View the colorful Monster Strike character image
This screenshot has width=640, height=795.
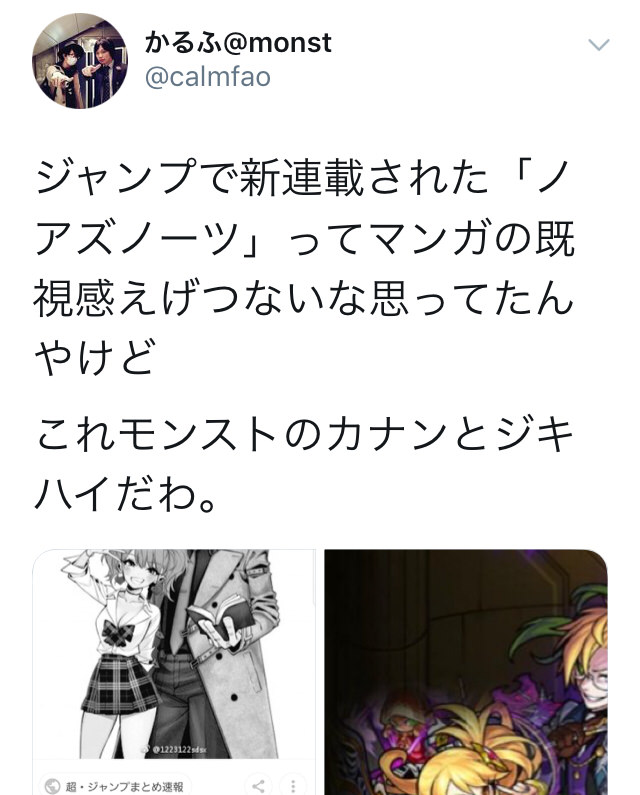point(466,672)
